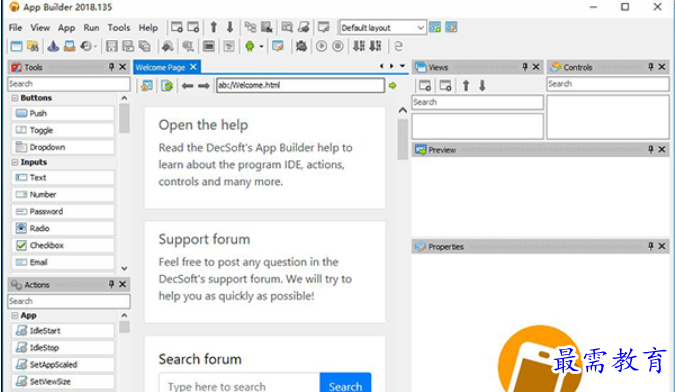The width and height of the screenshot is (675, 392).
Task: Close the Properties panel
Action: (x=662, y=246)
